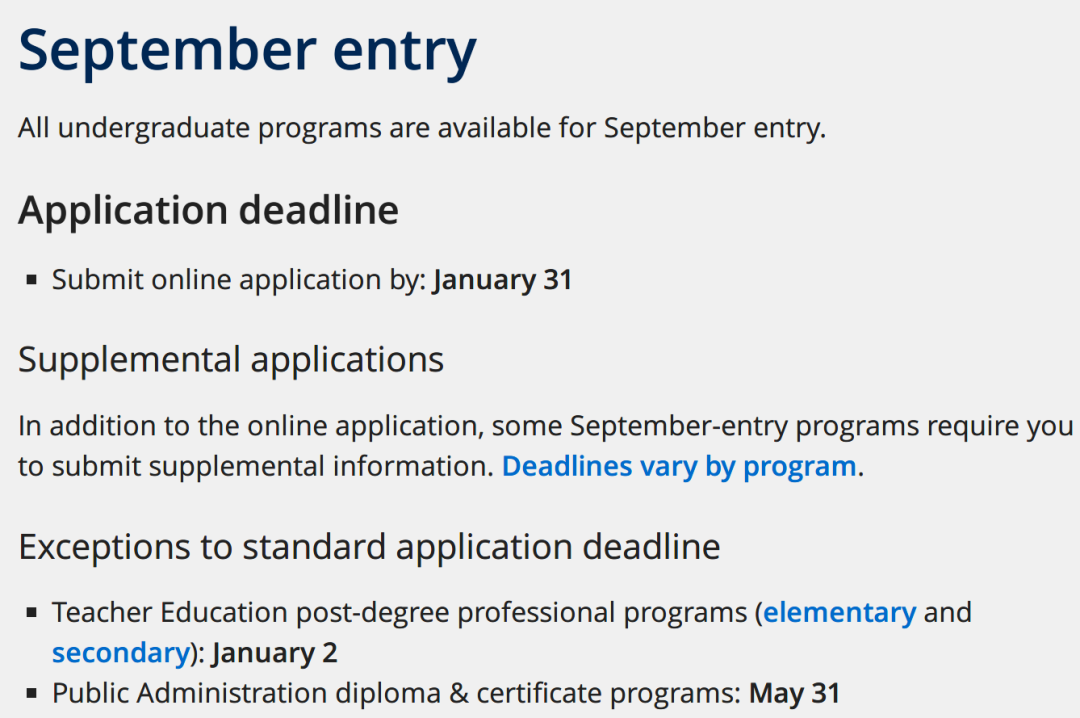Viewport: 1080px width, 718px height.
Task: Open the "Deadlines vary by program" link
Action: (678, 467)
